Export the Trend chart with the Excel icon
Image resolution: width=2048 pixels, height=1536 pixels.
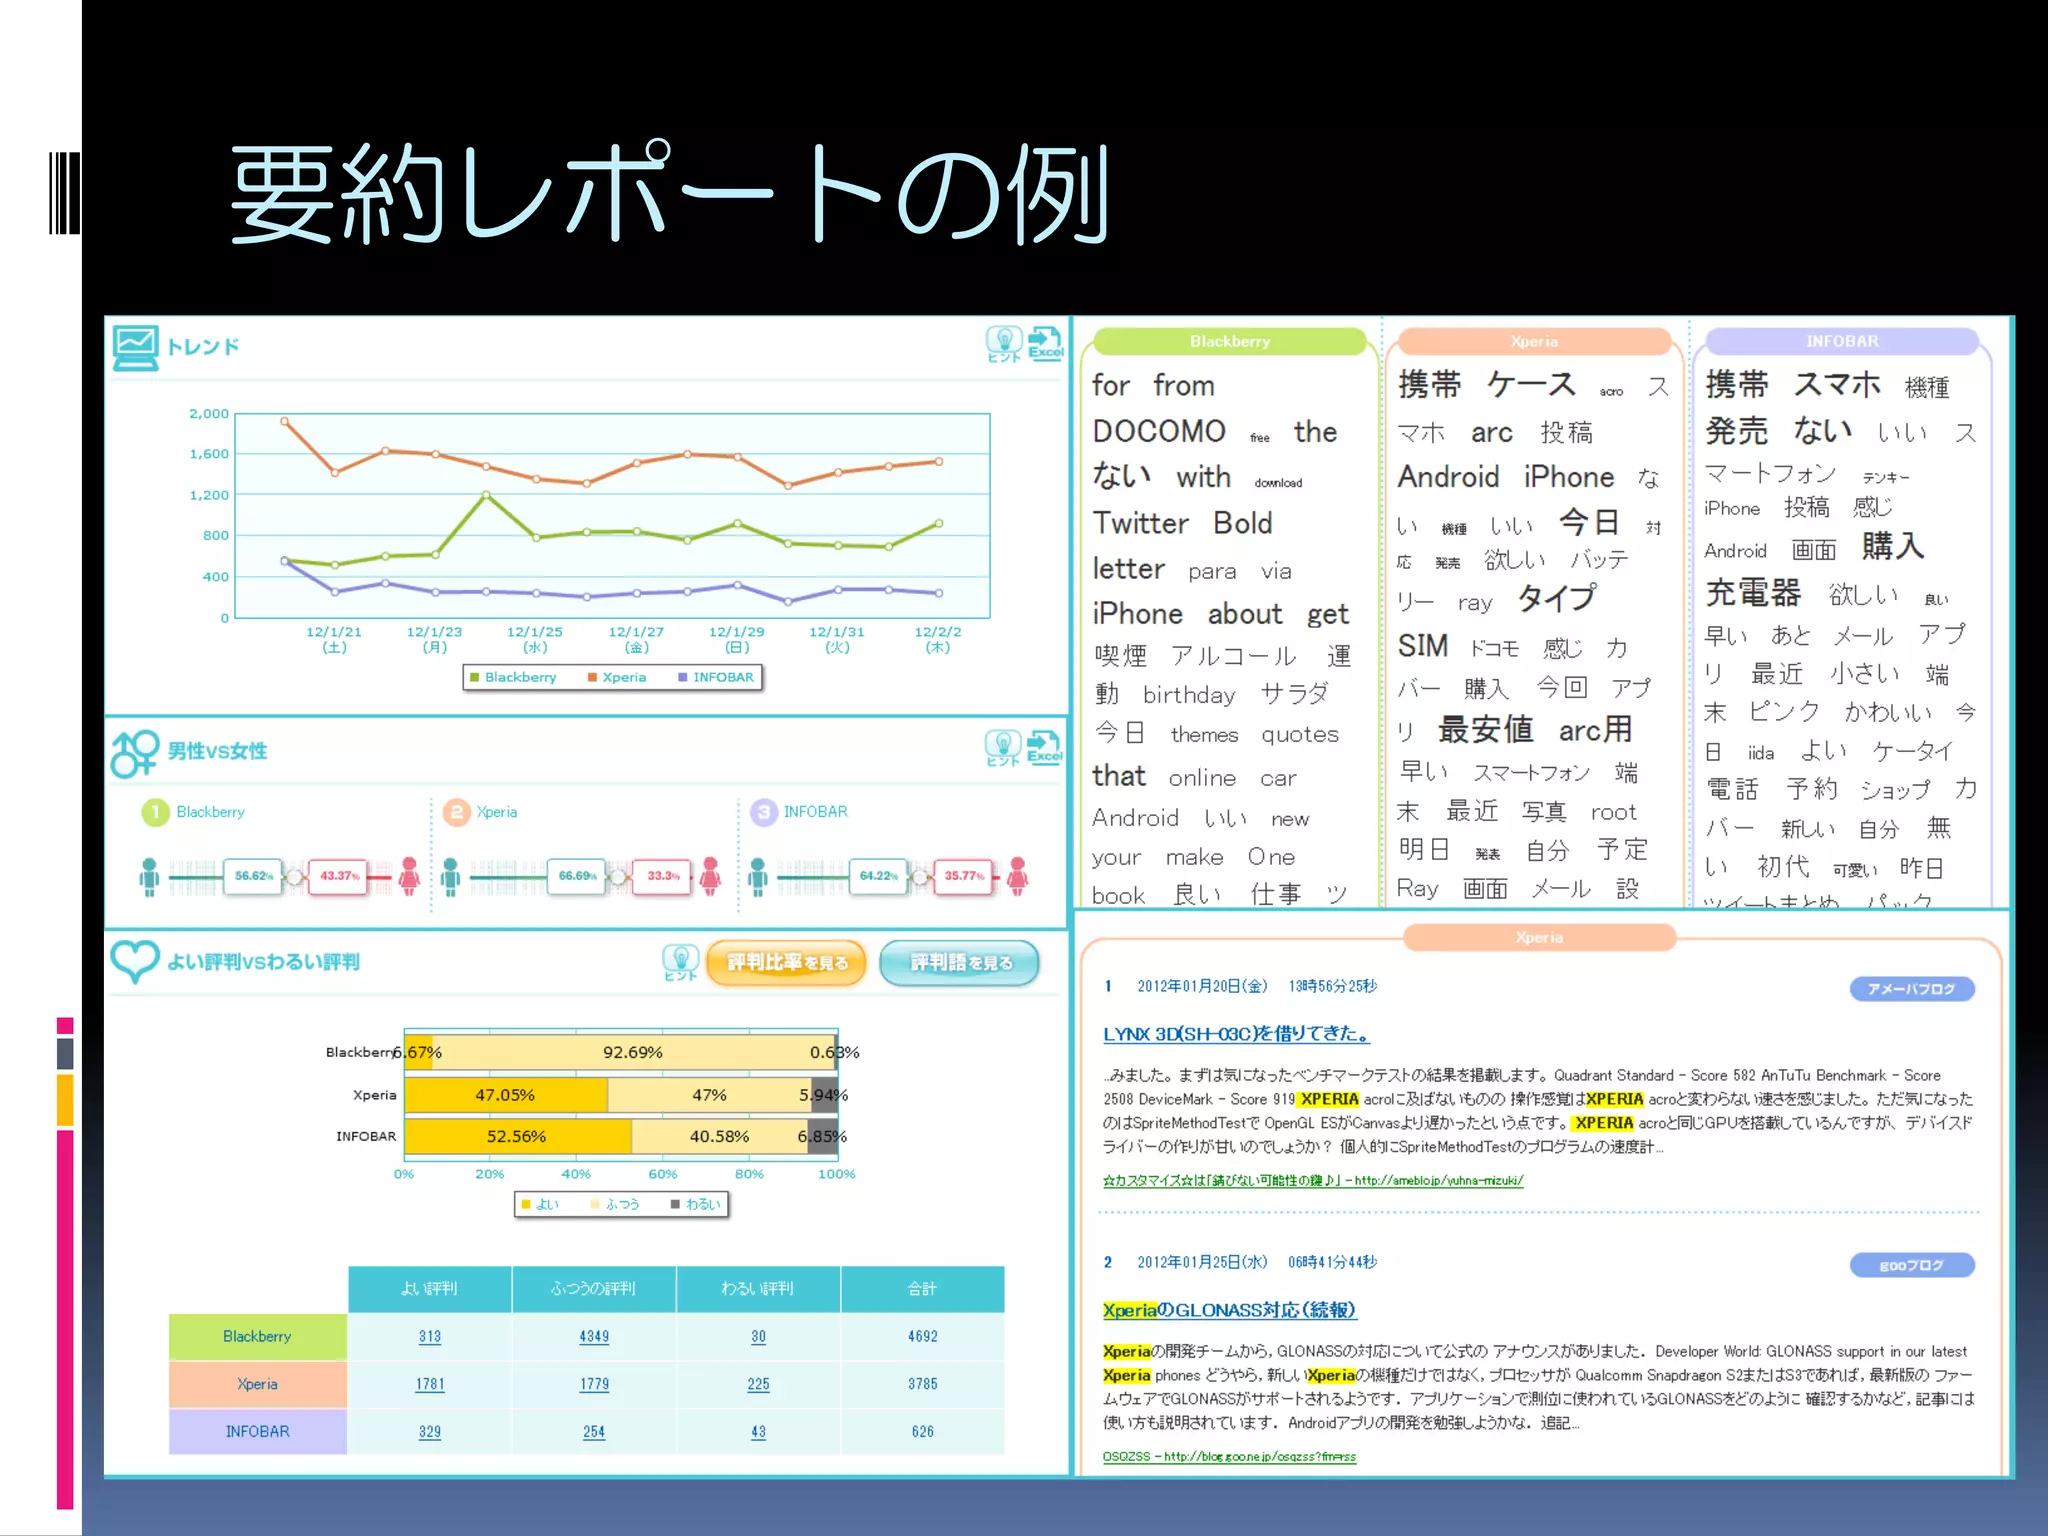(x=1045, y=343)
